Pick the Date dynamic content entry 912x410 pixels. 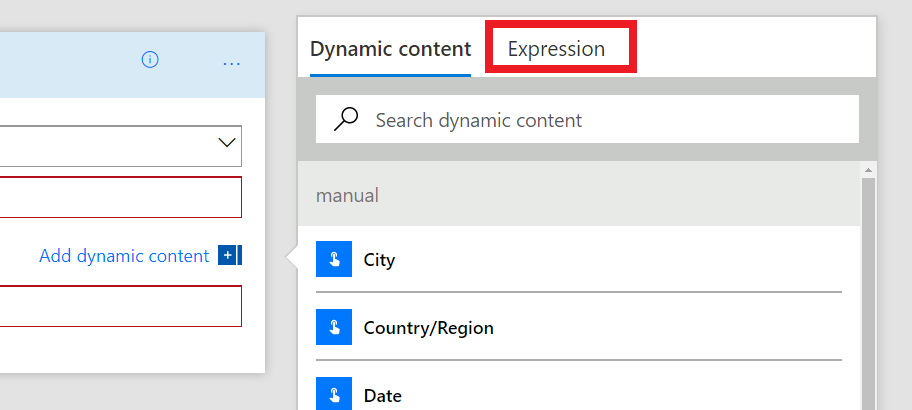point(382,395)
